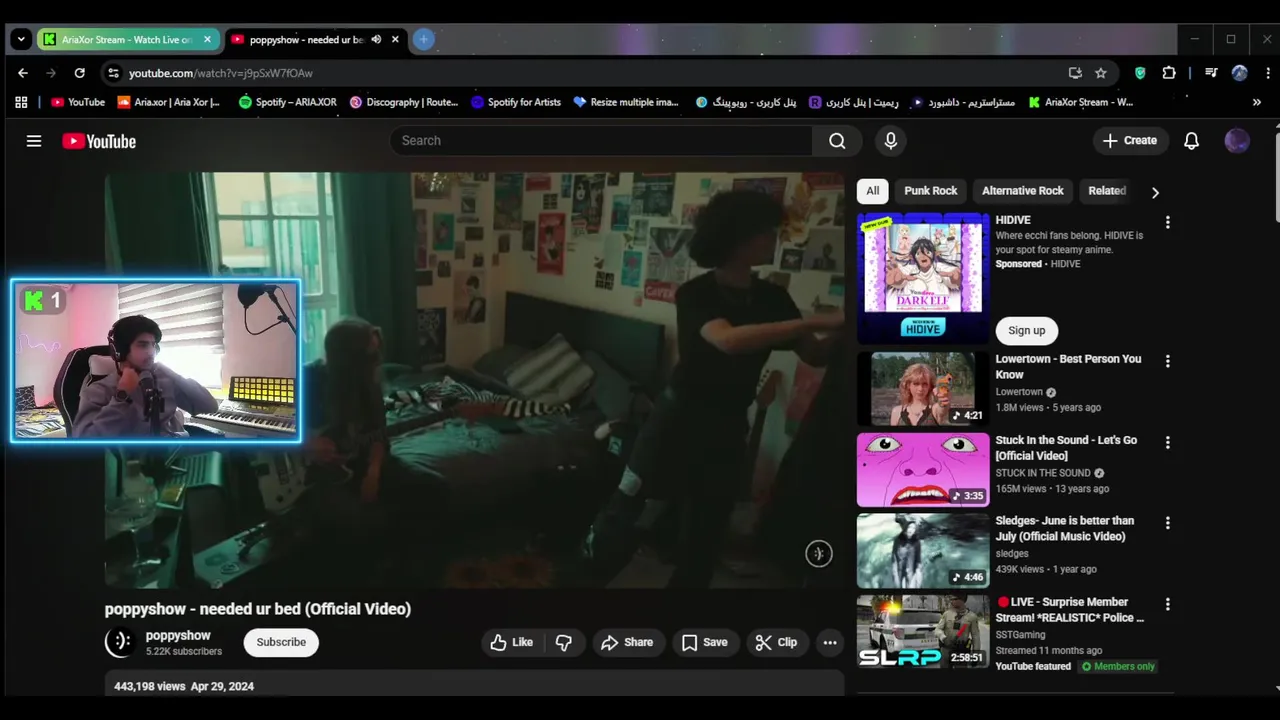The width and height of the screenshot is (1280, 720).
Task: Show more bookmarks with the chevron
Action: [1257, 102]
